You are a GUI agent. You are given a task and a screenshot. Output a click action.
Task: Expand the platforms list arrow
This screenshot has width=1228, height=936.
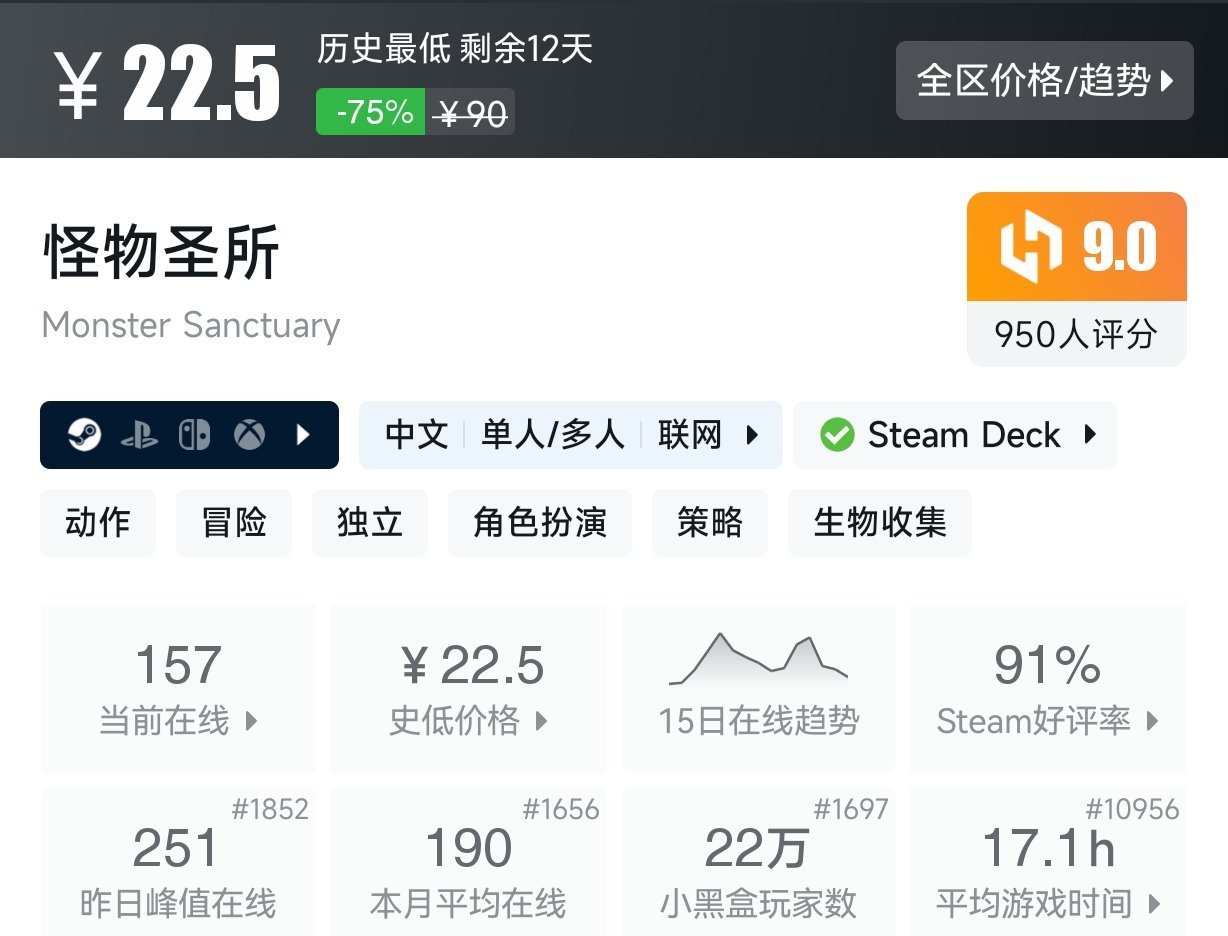[x=304, y=435]
